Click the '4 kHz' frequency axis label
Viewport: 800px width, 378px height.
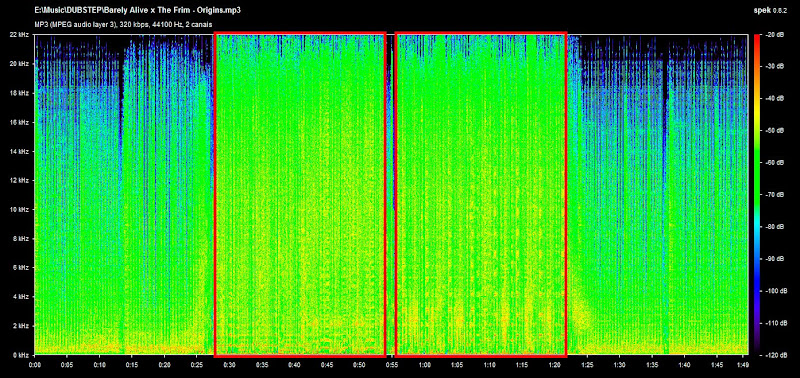tap(22, 296)
